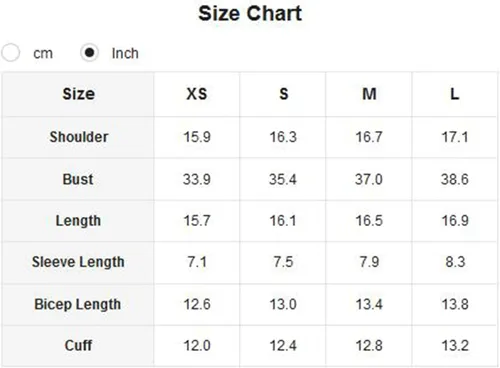Click the Sleeve Length row label
This screenshot has width=500, height=368.
78,262
